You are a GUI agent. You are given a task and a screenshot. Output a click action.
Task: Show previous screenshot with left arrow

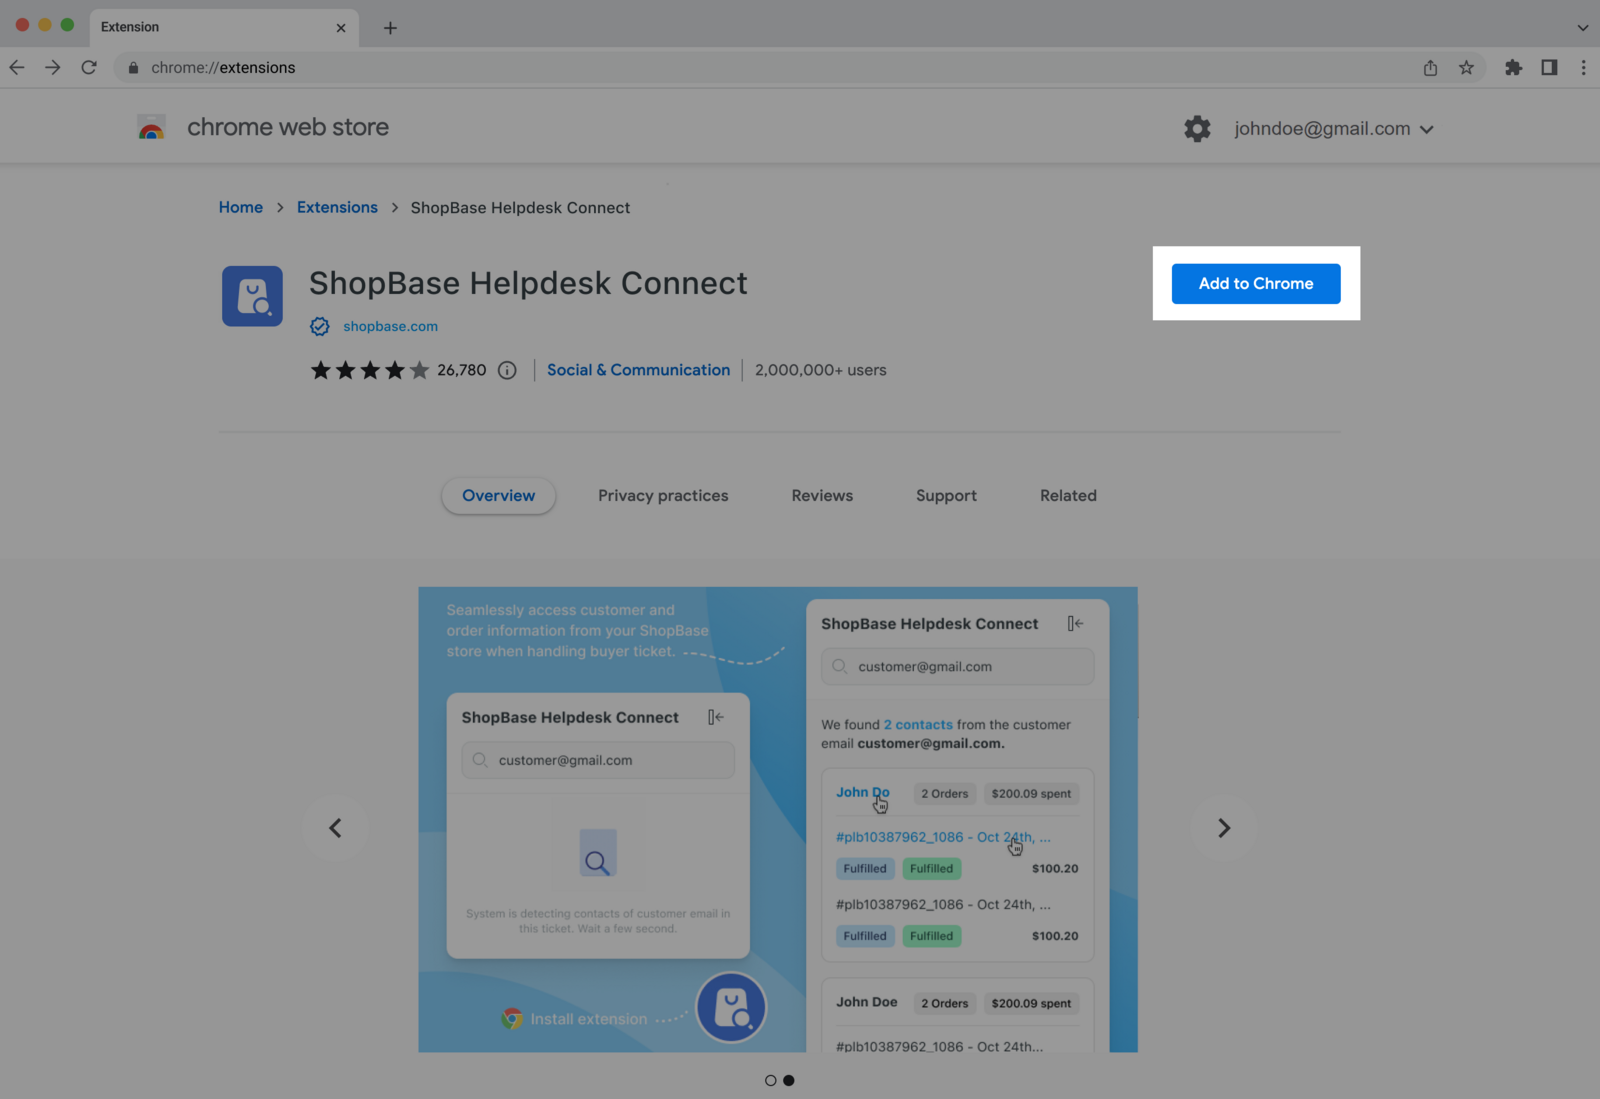(335, 828)
